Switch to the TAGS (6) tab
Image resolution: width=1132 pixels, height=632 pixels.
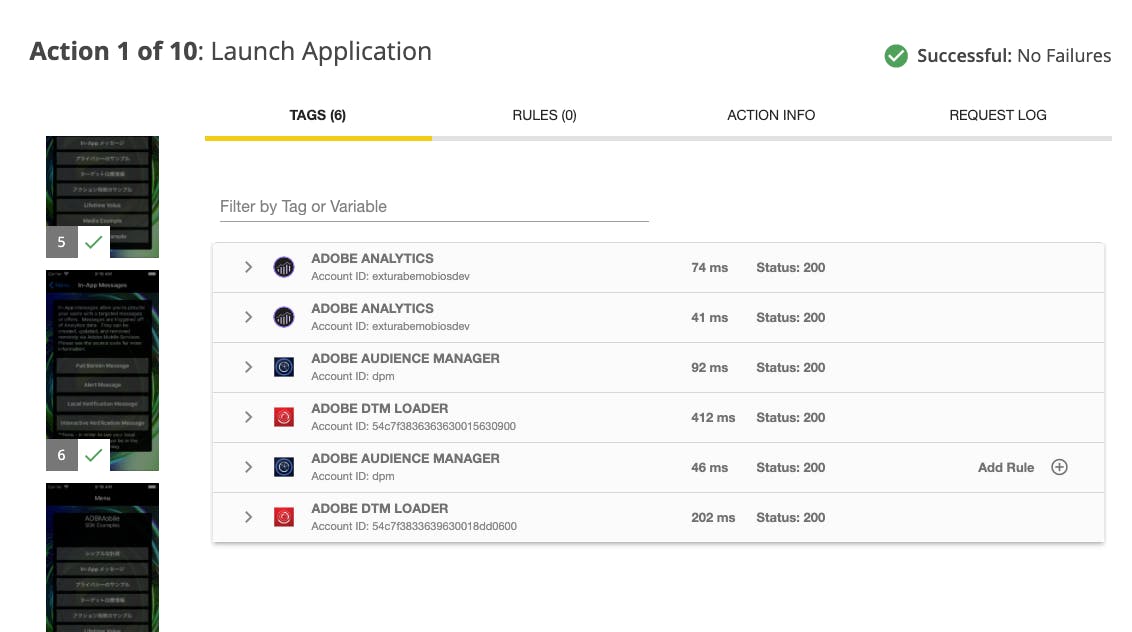pos(318,115)
